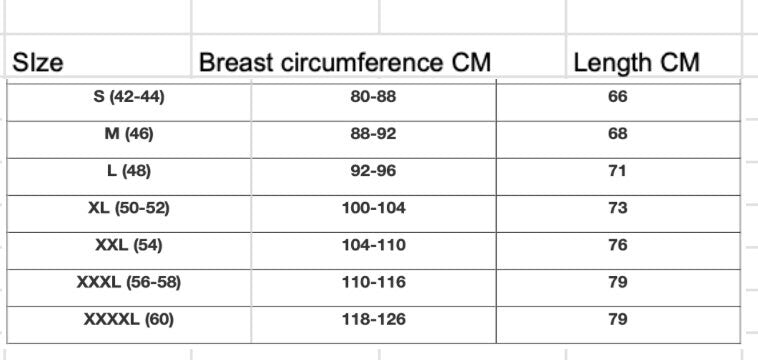Click the 'S (42-44)' size cell
Viewport: 758px width, 360px height.
pyautogui.click(x=129, y=102)
